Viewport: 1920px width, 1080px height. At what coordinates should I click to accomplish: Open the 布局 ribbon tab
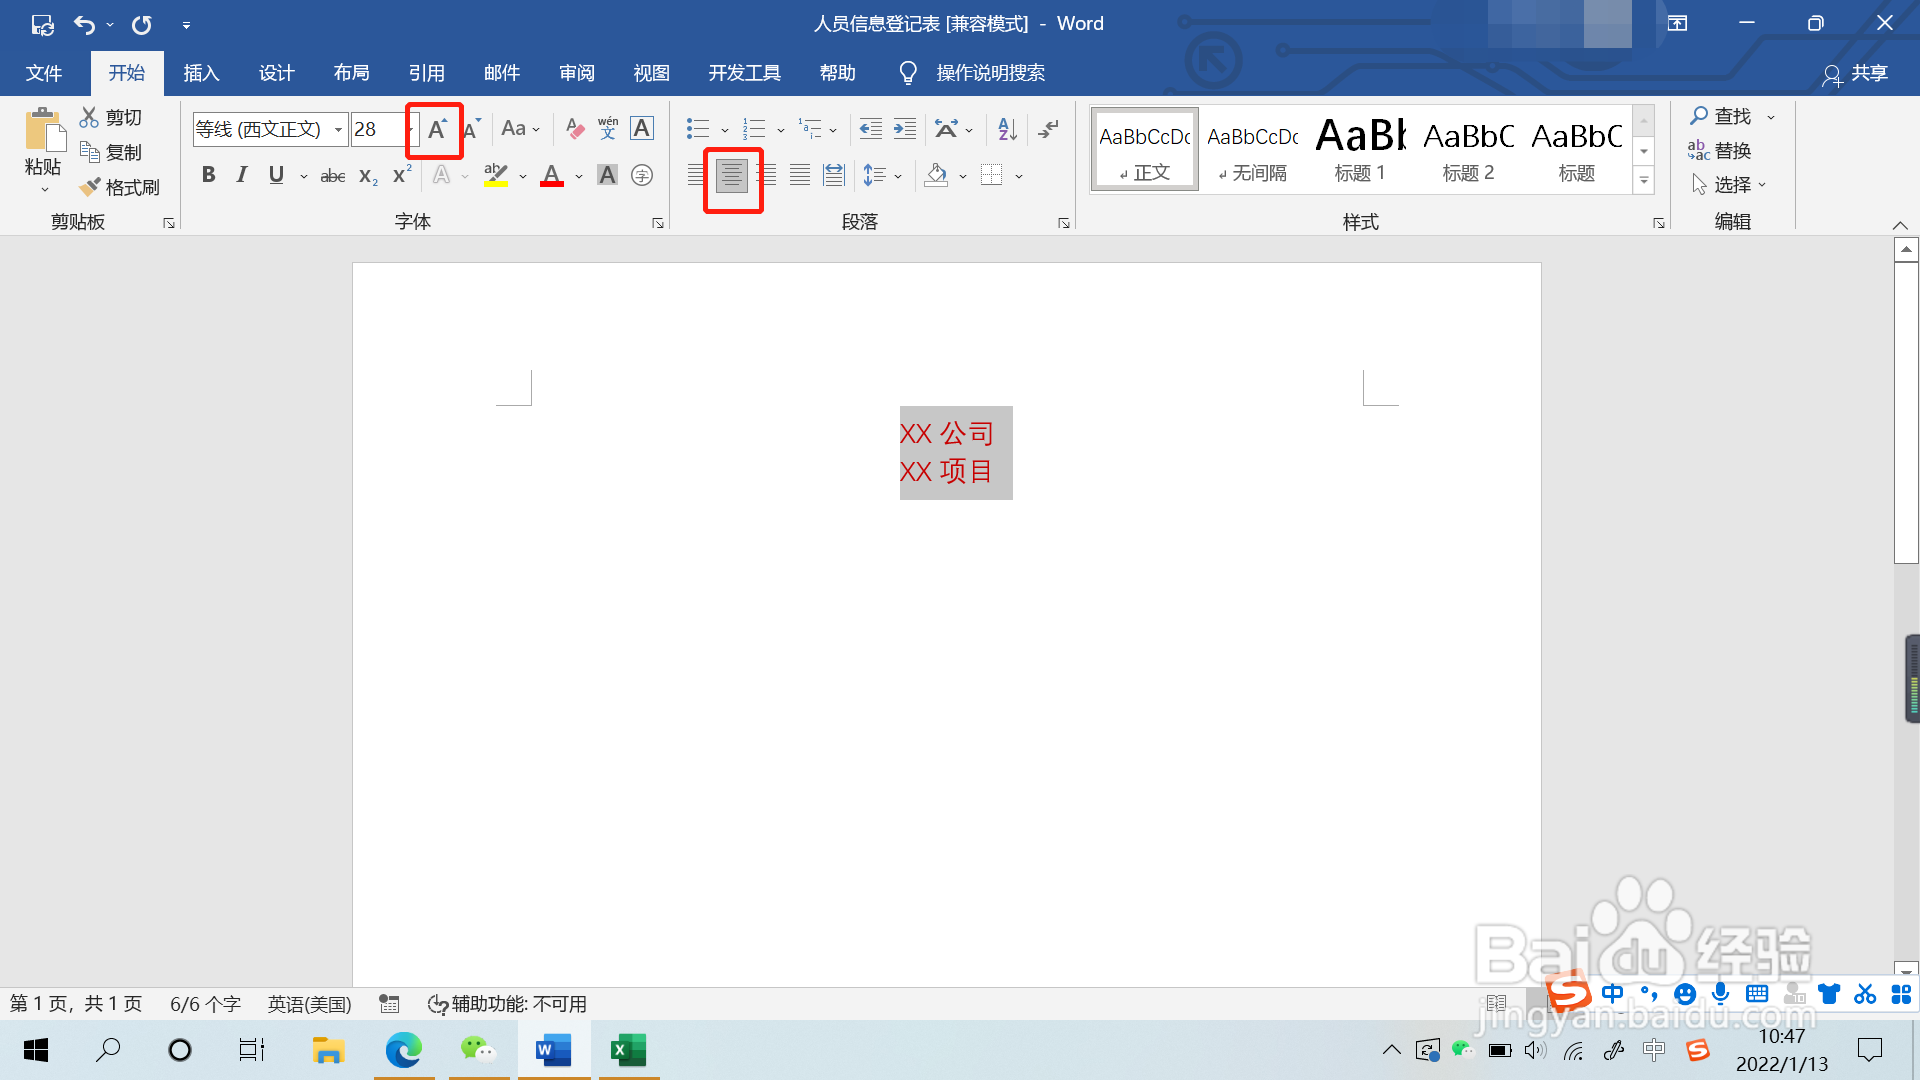click(351, 73)
